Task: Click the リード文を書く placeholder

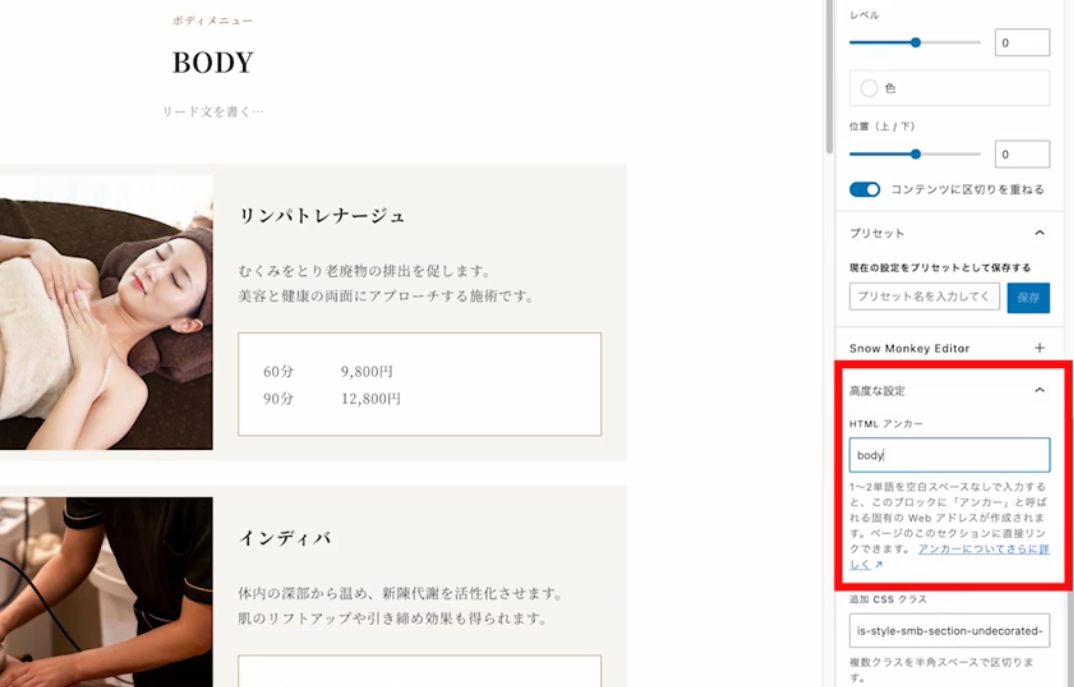Action: 213,112
